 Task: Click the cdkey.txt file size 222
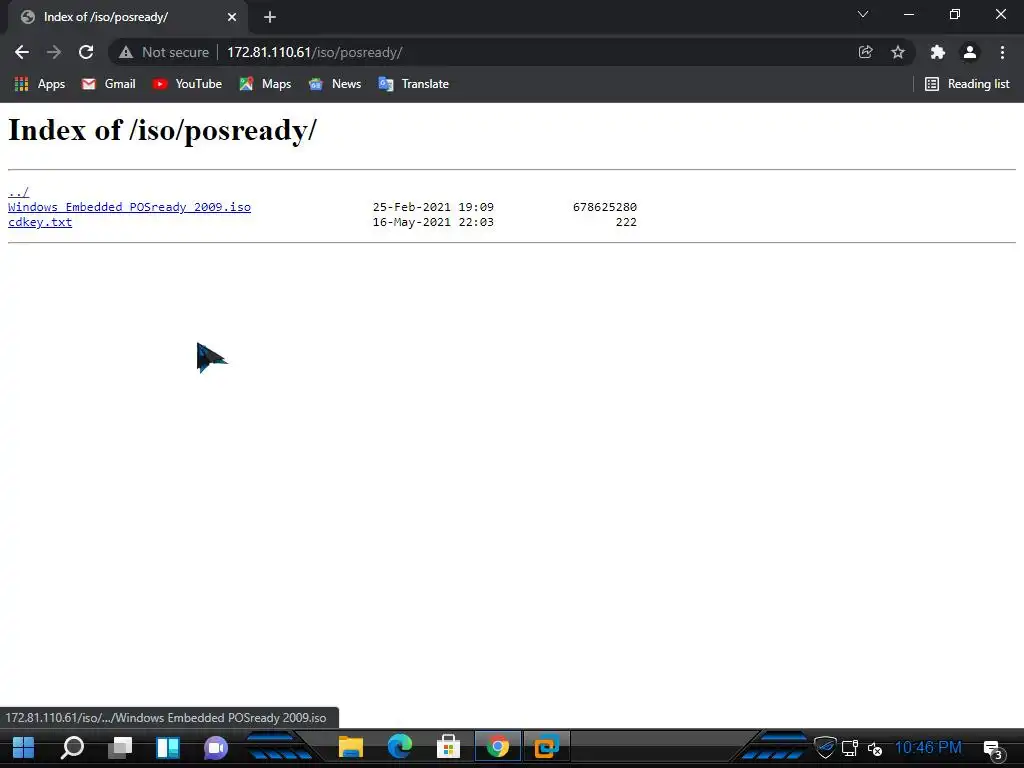coord(626,222)
